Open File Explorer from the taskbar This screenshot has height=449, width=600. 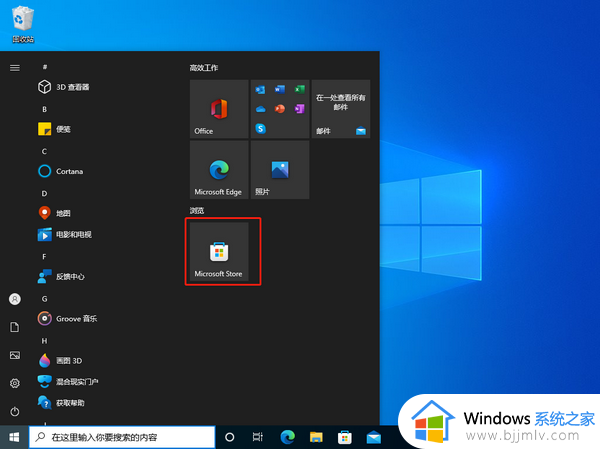316,437
